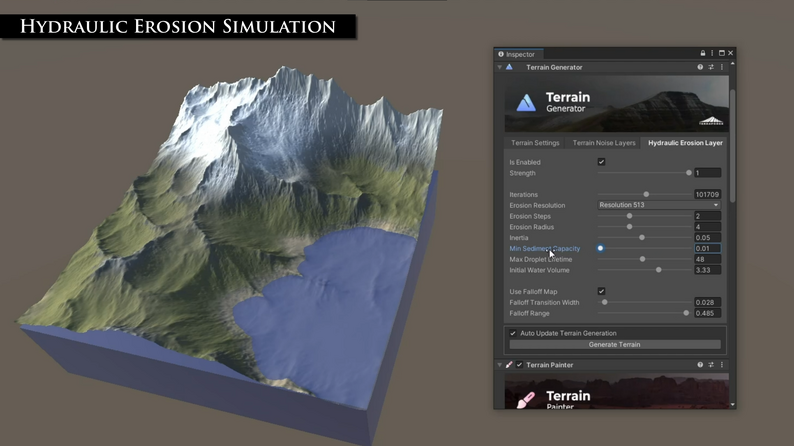The height and width of the screenshot is (446, 794).
Task: Open Terrain Generator component options menu
Action: pos(722,67)
